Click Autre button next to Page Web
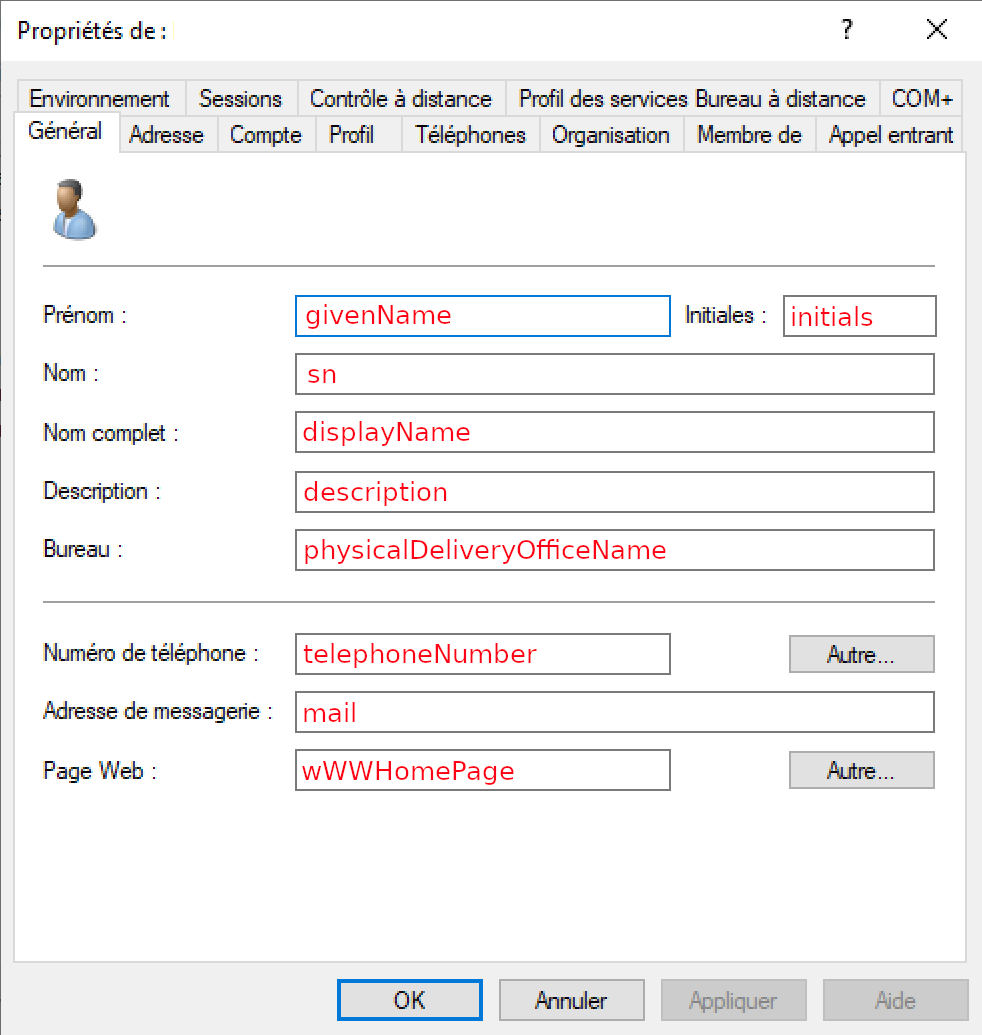This screenshot has width=982, height=1035. tap(860, 771)
